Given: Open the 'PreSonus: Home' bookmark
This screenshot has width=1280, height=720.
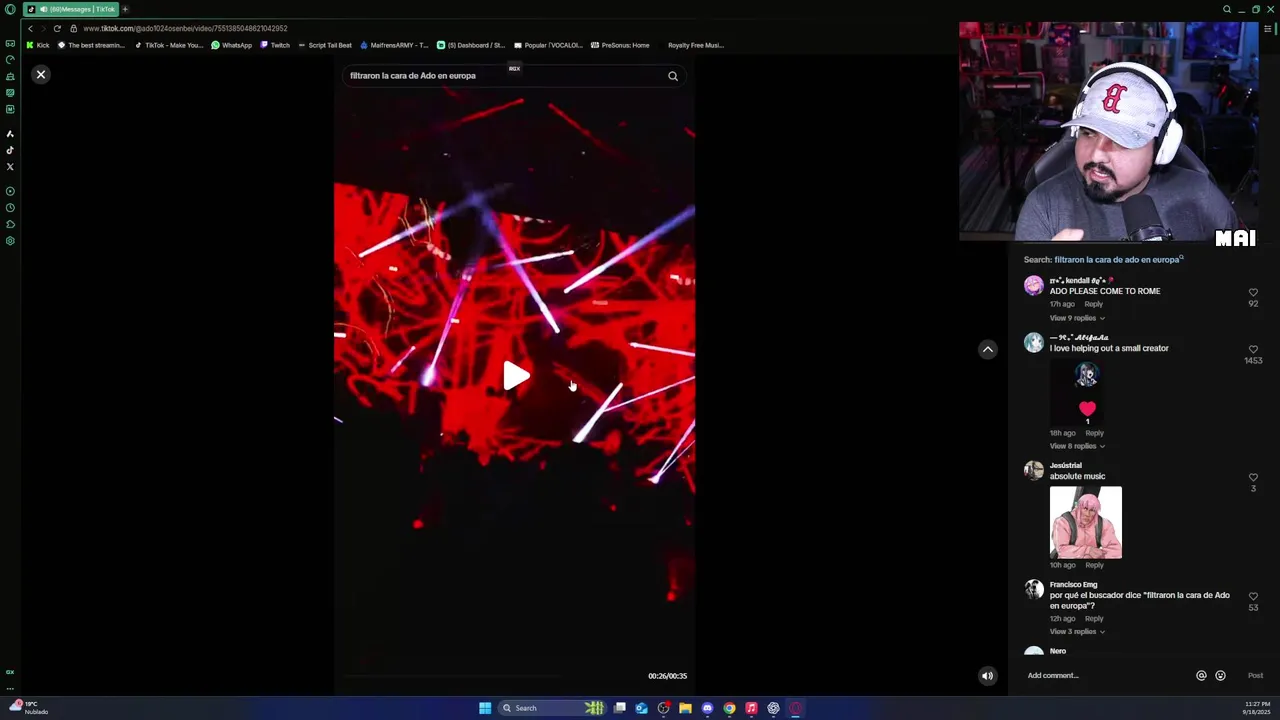Looking at the screenshot, I should pos(620,45).
